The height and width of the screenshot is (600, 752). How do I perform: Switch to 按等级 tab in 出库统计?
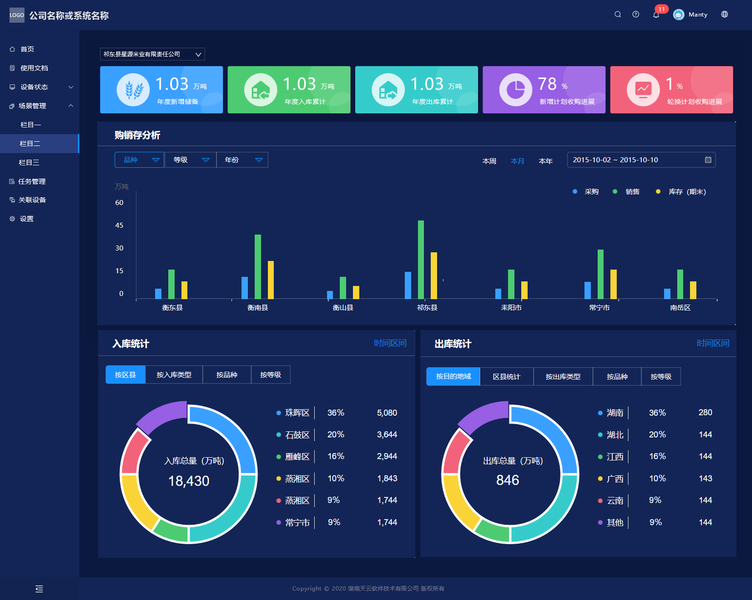(x=661, y=376)
